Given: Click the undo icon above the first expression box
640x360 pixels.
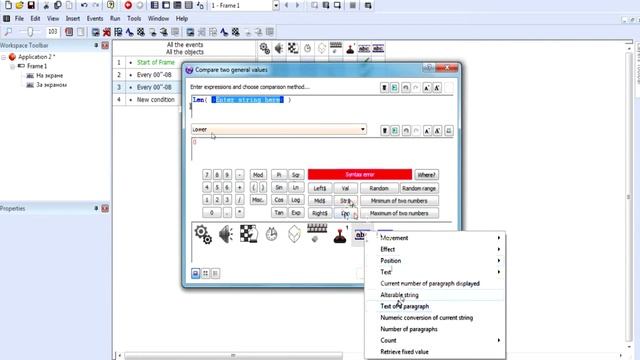Looking at the screenshot, I should pos(405,88).
